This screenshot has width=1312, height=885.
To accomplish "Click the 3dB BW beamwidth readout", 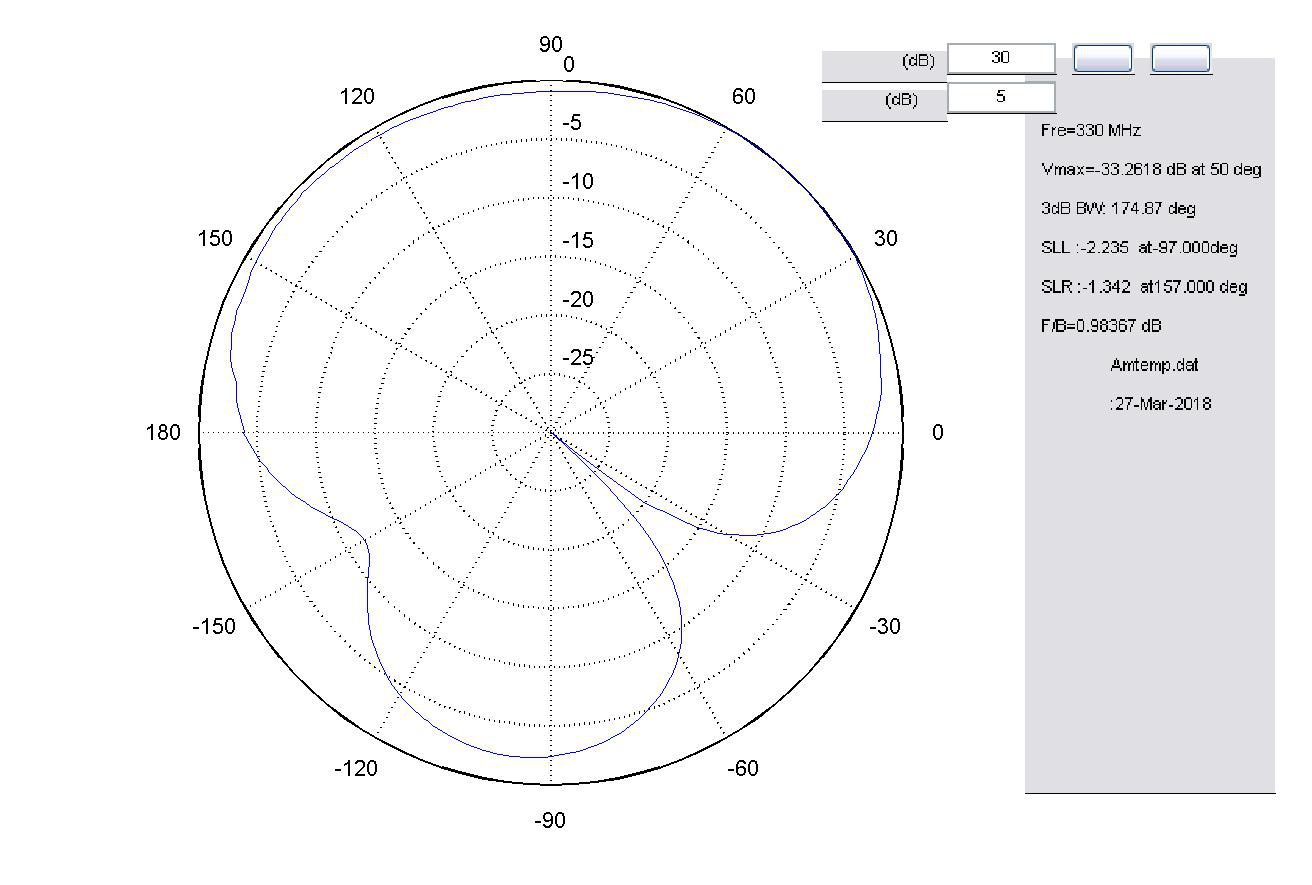I will (x=1117, y=208).
